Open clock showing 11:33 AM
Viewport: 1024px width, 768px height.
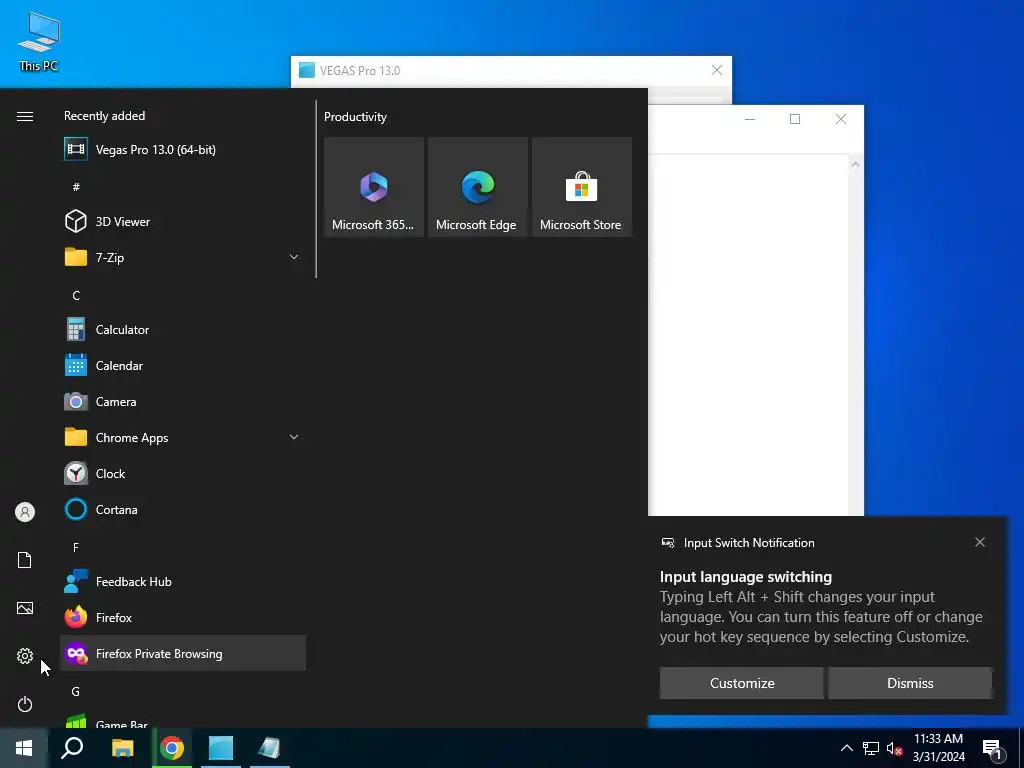click(x=938, y=748)
